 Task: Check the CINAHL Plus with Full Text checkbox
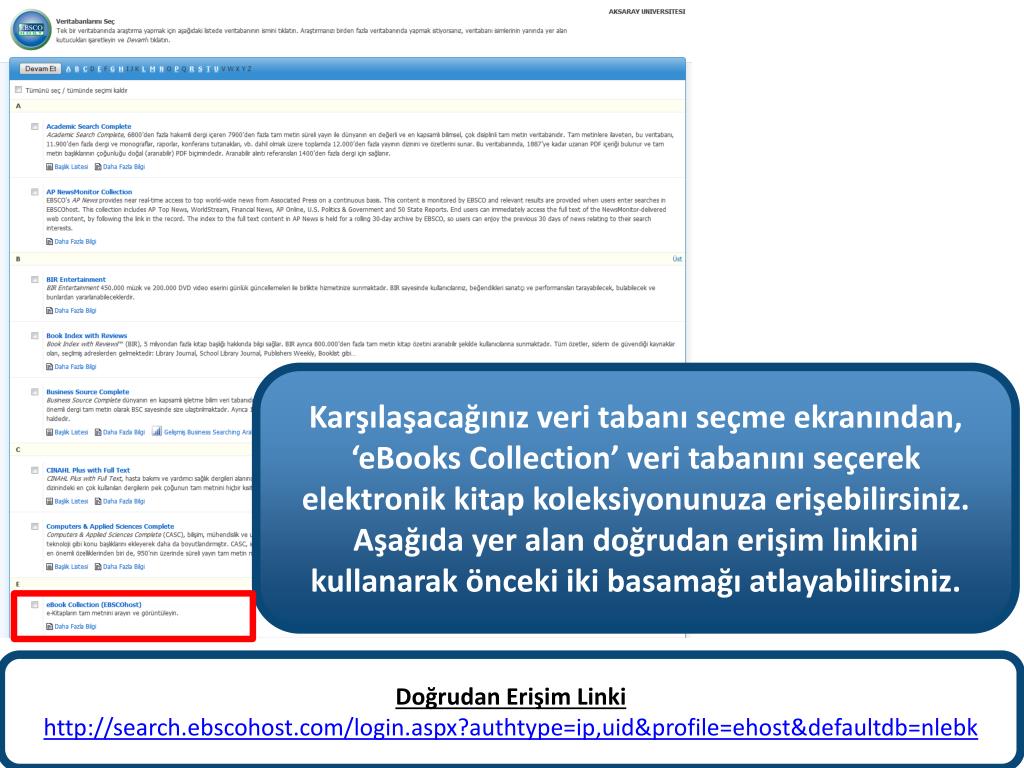point(35,470)
